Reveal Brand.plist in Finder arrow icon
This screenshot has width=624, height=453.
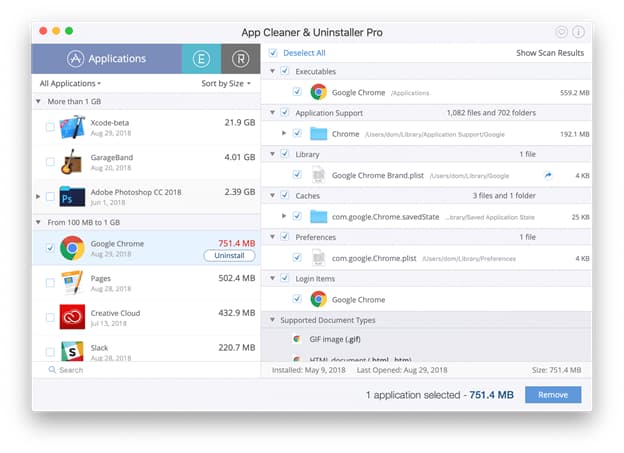point(548,175)
